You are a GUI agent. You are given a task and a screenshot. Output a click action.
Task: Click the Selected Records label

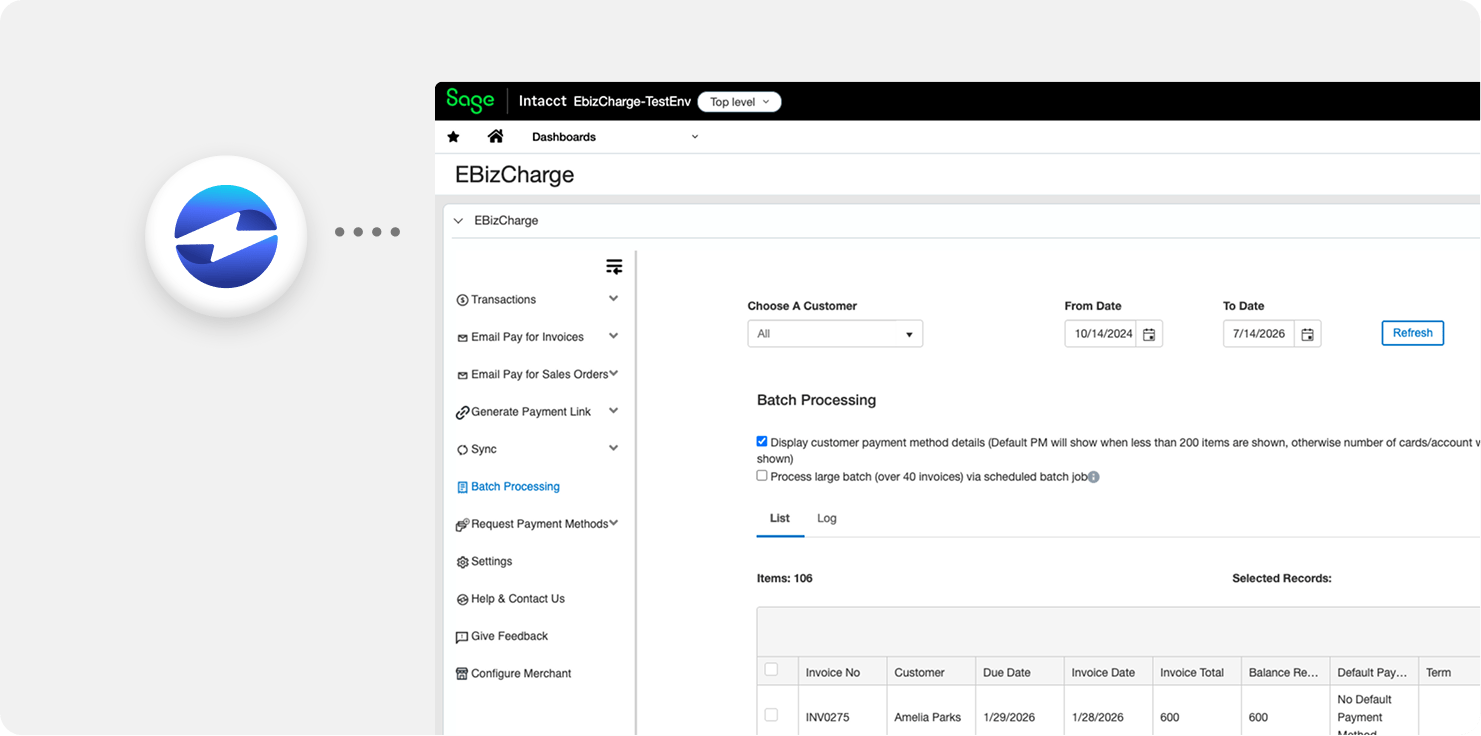click(1282, 578)
